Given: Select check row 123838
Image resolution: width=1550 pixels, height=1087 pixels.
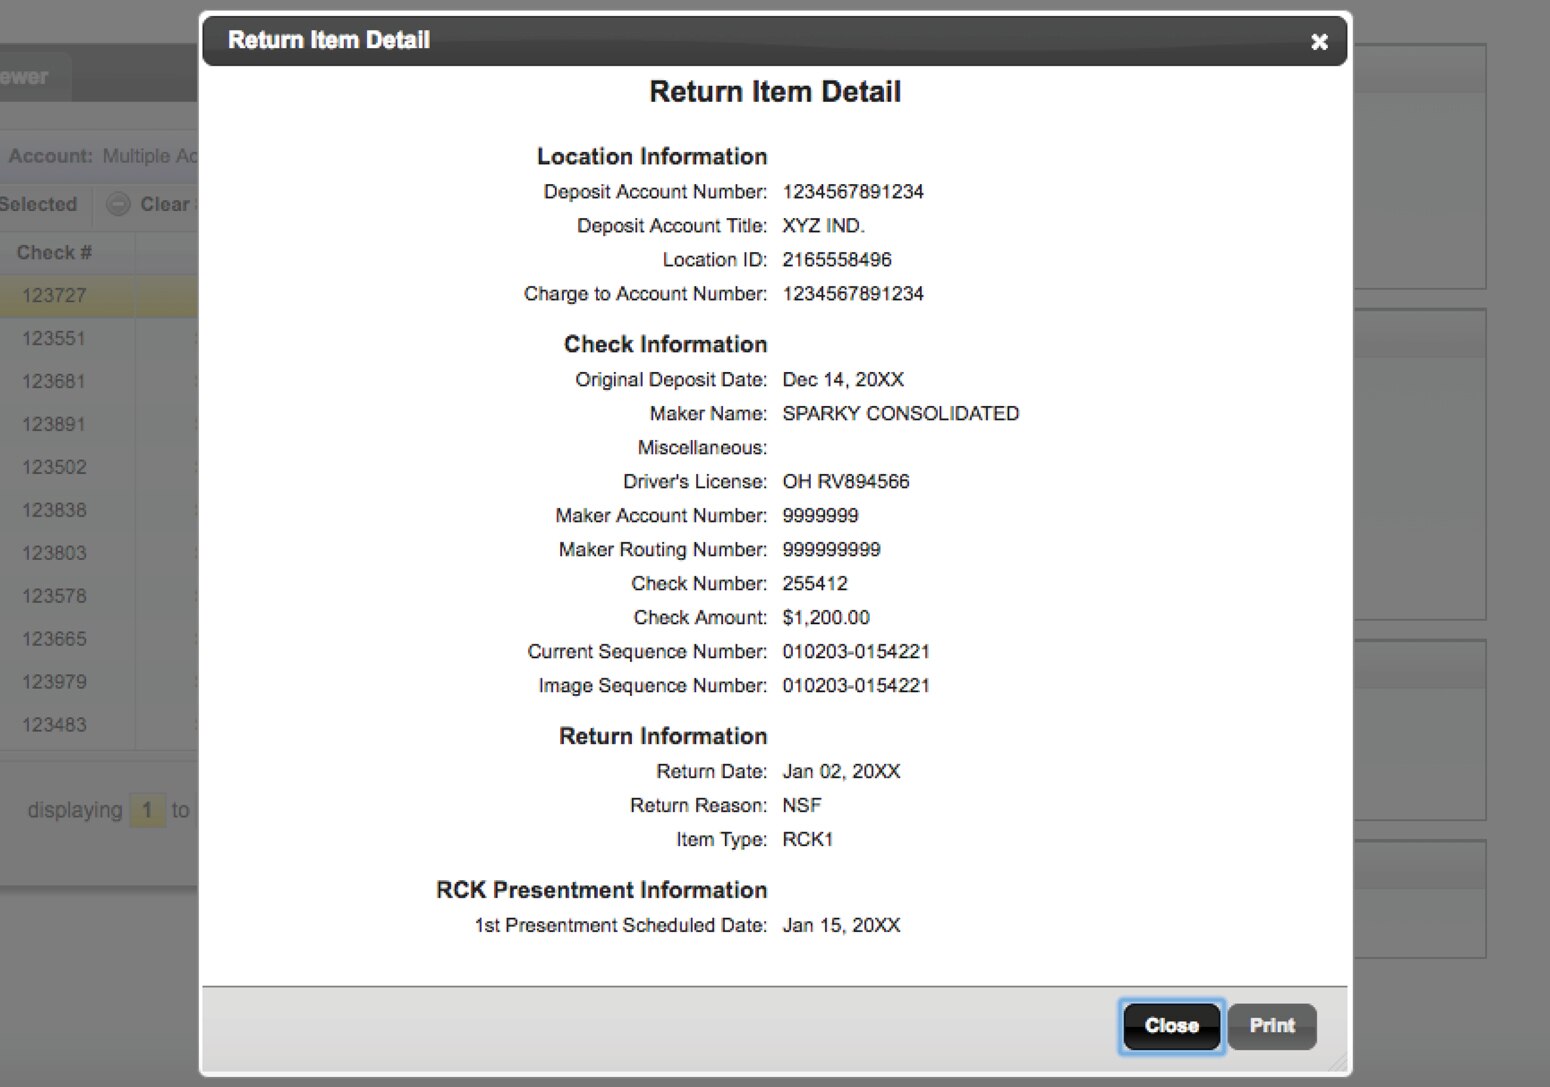Looking at the screenshot, I should [x=55, y=511].
